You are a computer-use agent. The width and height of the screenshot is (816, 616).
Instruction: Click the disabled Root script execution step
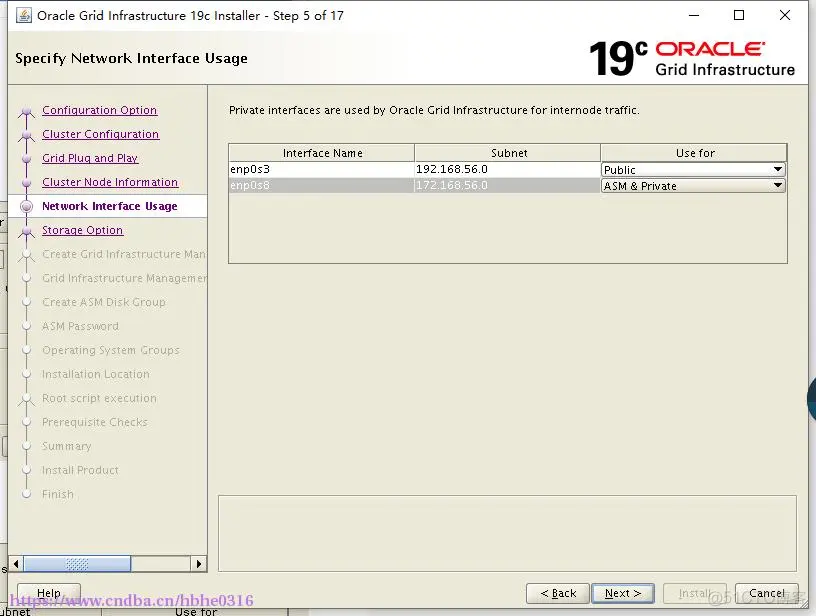click(99, 398)
